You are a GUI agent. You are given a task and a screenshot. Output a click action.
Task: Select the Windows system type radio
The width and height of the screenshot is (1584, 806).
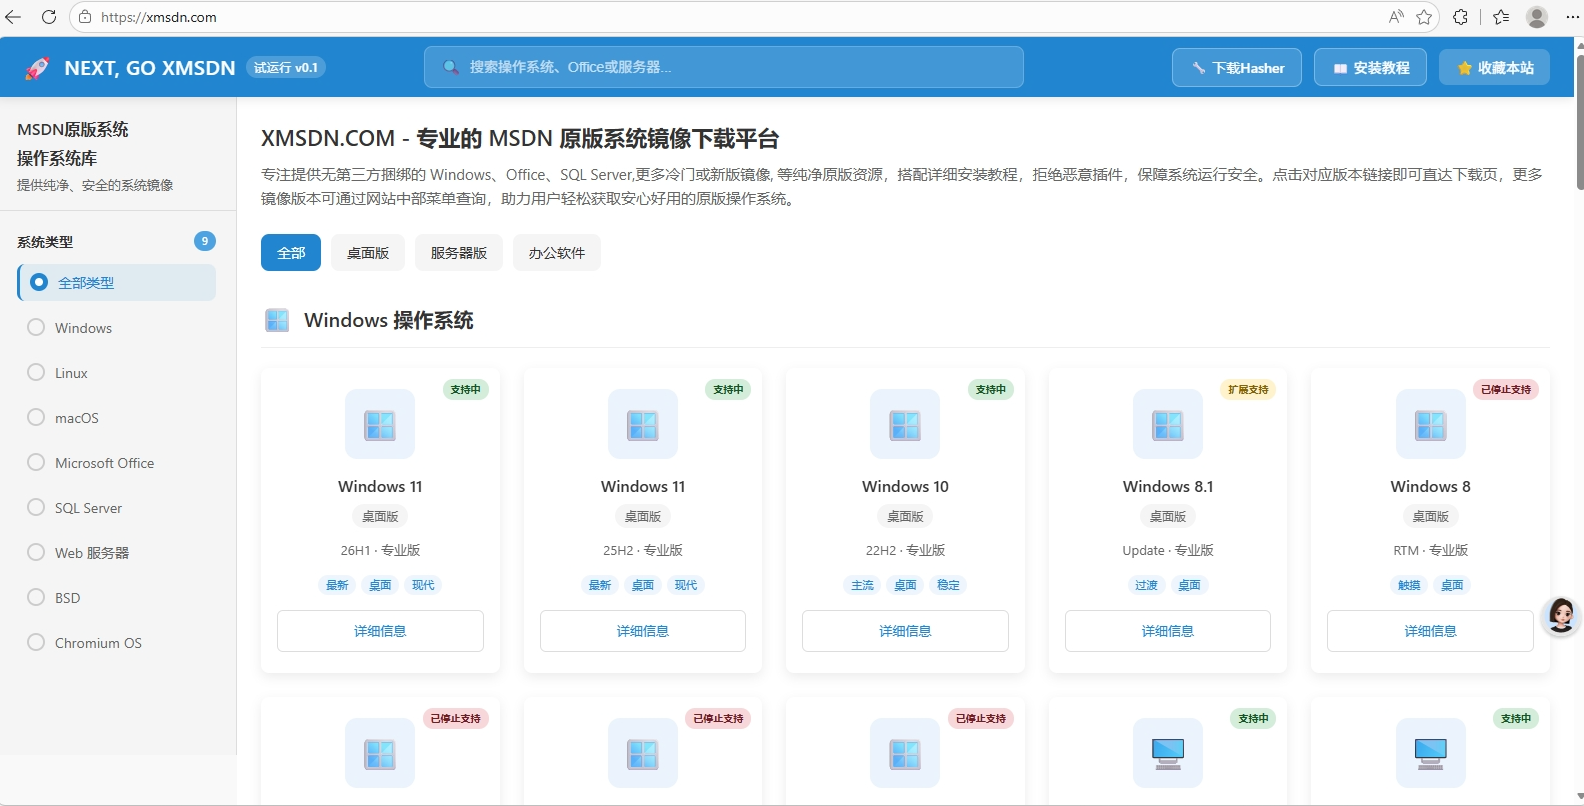pyautogui.click(x=36, y=327)
